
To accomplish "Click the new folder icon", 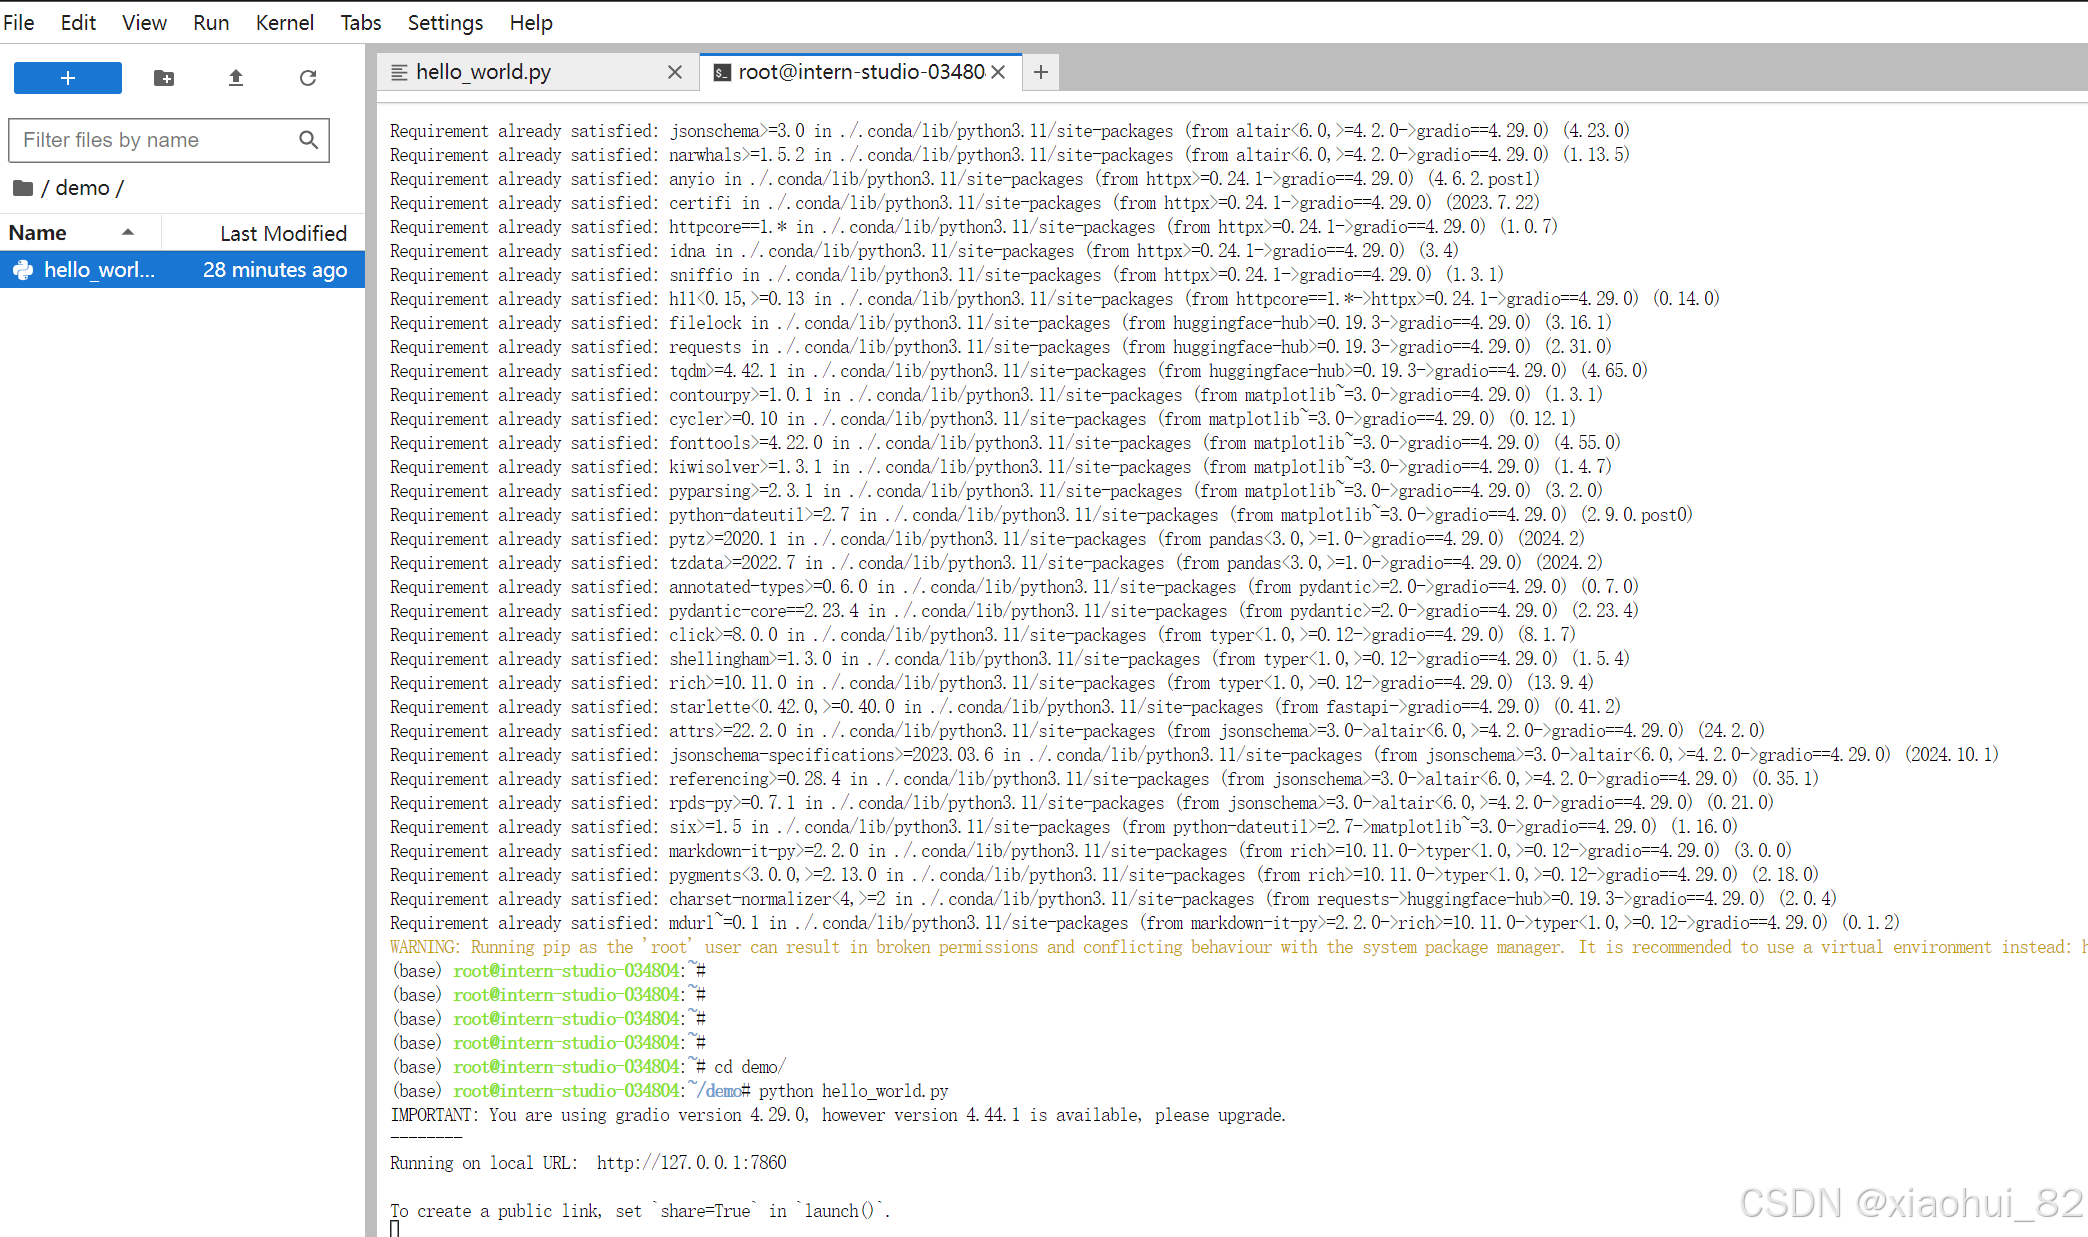I will coord(164,78).
